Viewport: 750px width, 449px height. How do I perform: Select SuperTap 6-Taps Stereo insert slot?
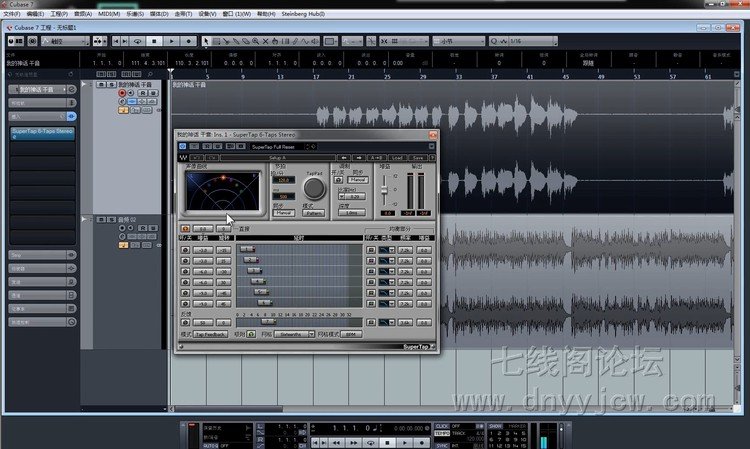coord(42,133)
